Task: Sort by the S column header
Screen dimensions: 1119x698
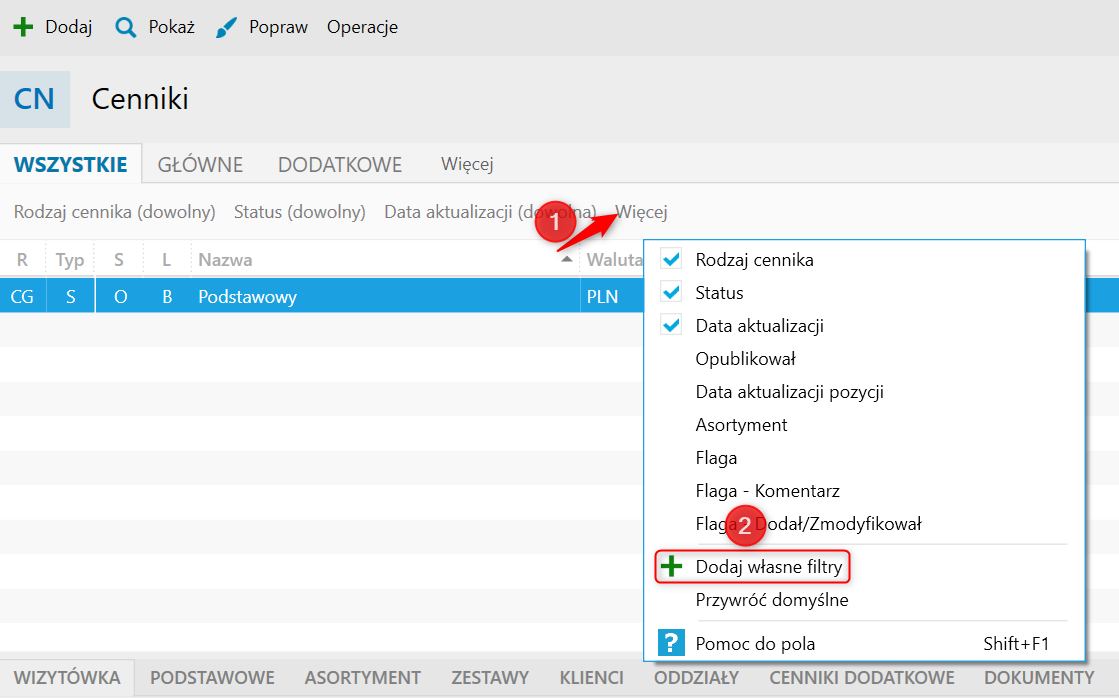Action: coord(119,259)
